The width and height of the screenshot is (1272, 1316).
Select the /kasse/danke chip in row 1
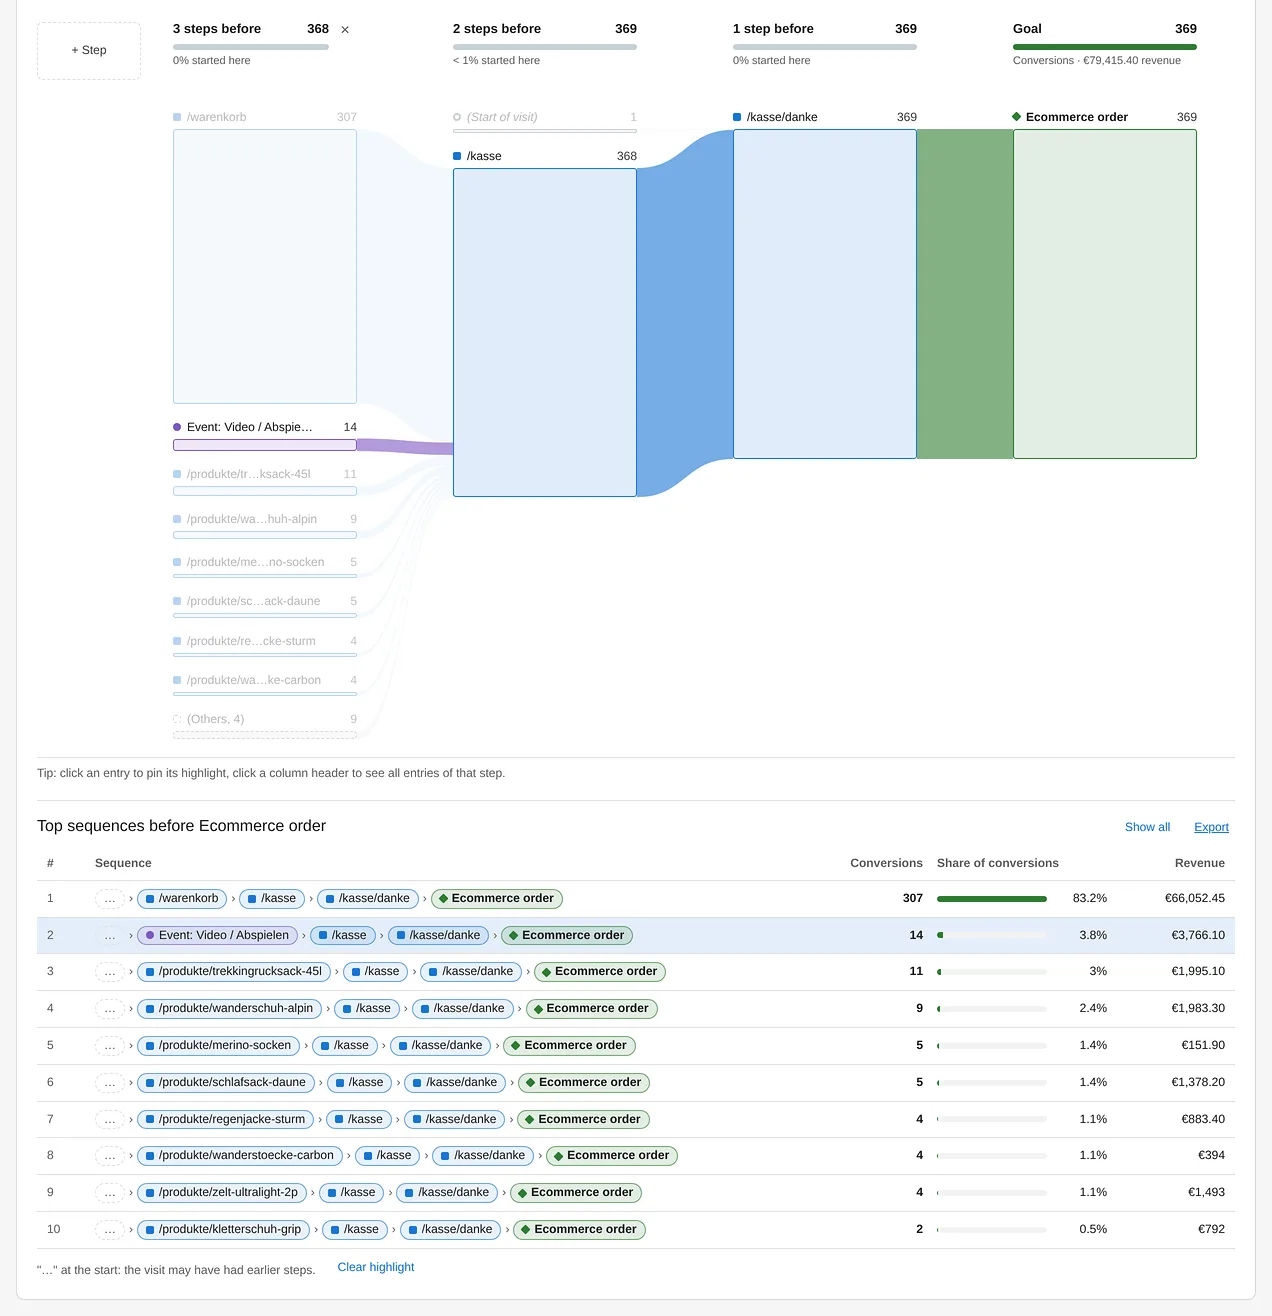pyautogui.click(x=368, y=899)
